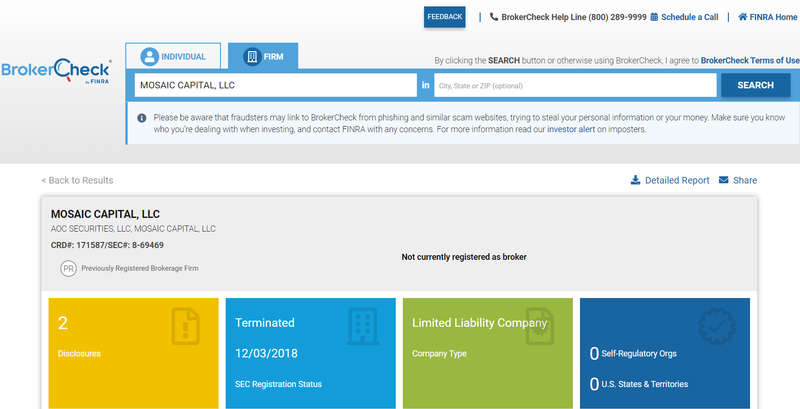The image size is (800, 409).
Task: Open BrokerCheck Terms of Use link
Action: (x=750, y=60)
